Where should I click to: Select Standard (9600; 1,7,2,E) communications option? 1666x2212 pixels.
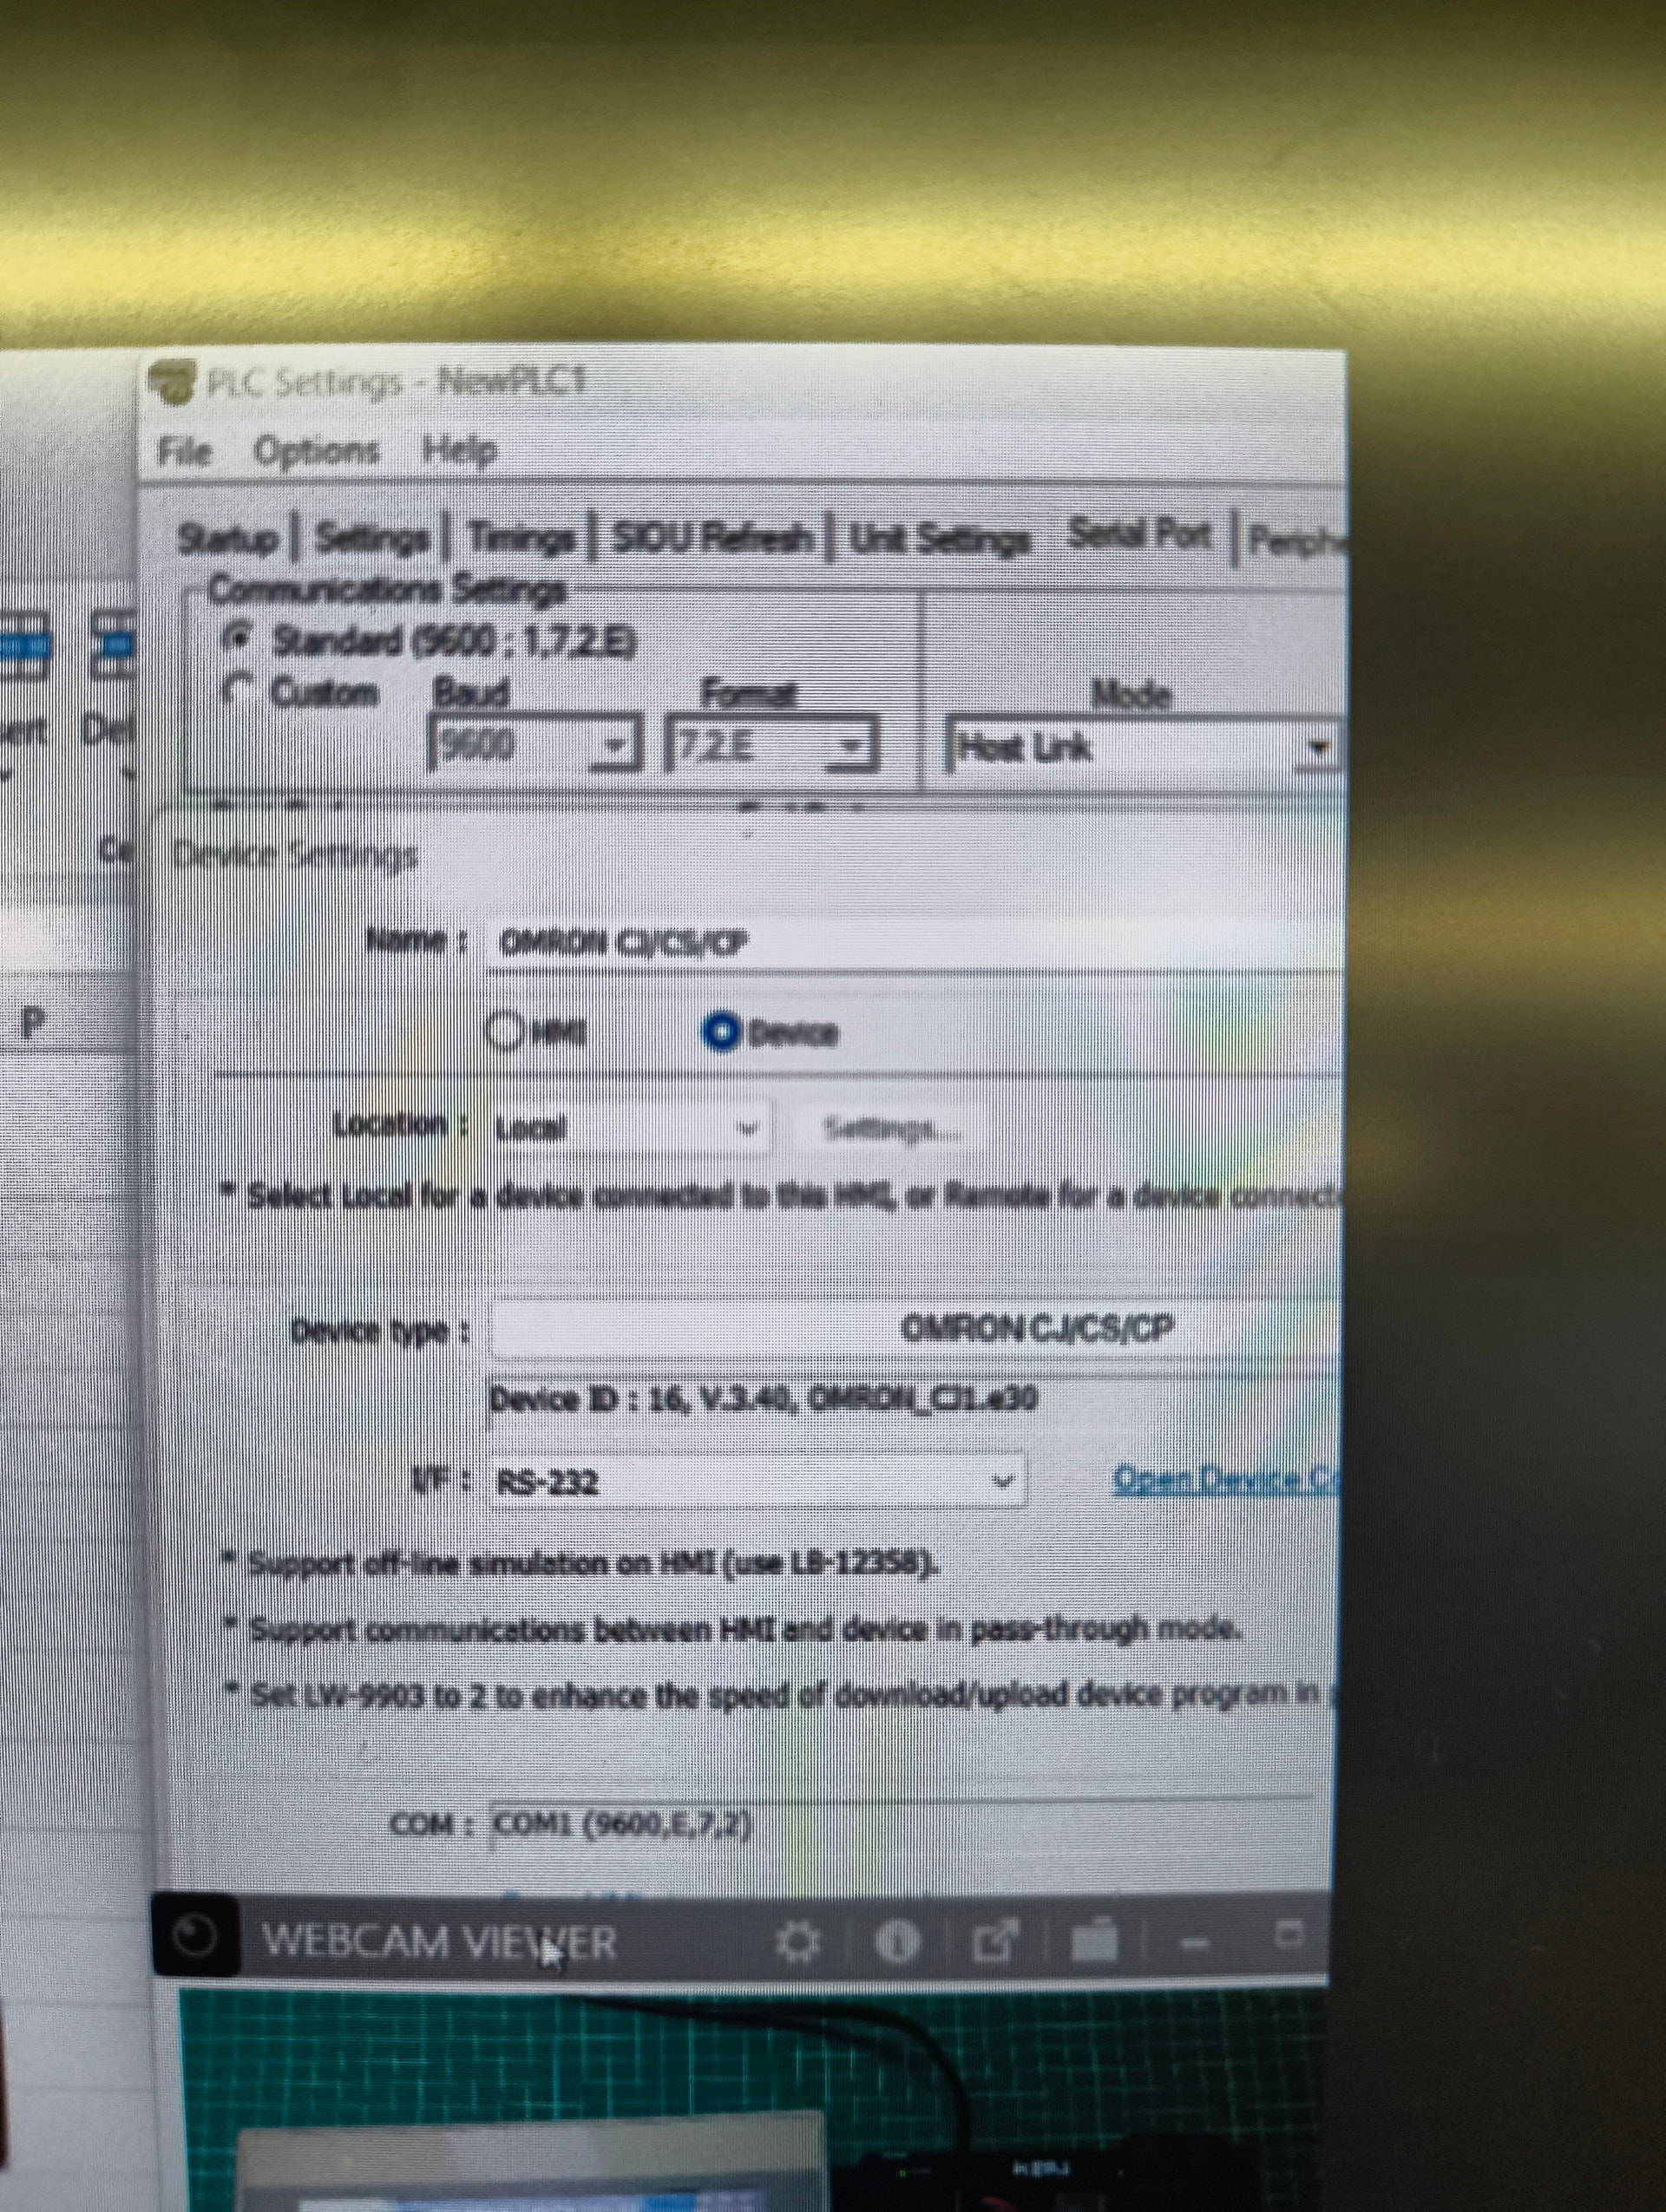click(x=240, y=637)
